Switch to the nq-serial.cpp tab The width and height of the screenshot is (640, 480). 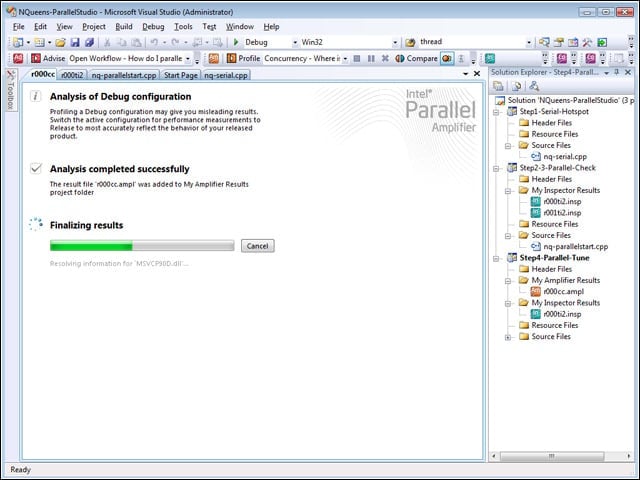(226, 75)
